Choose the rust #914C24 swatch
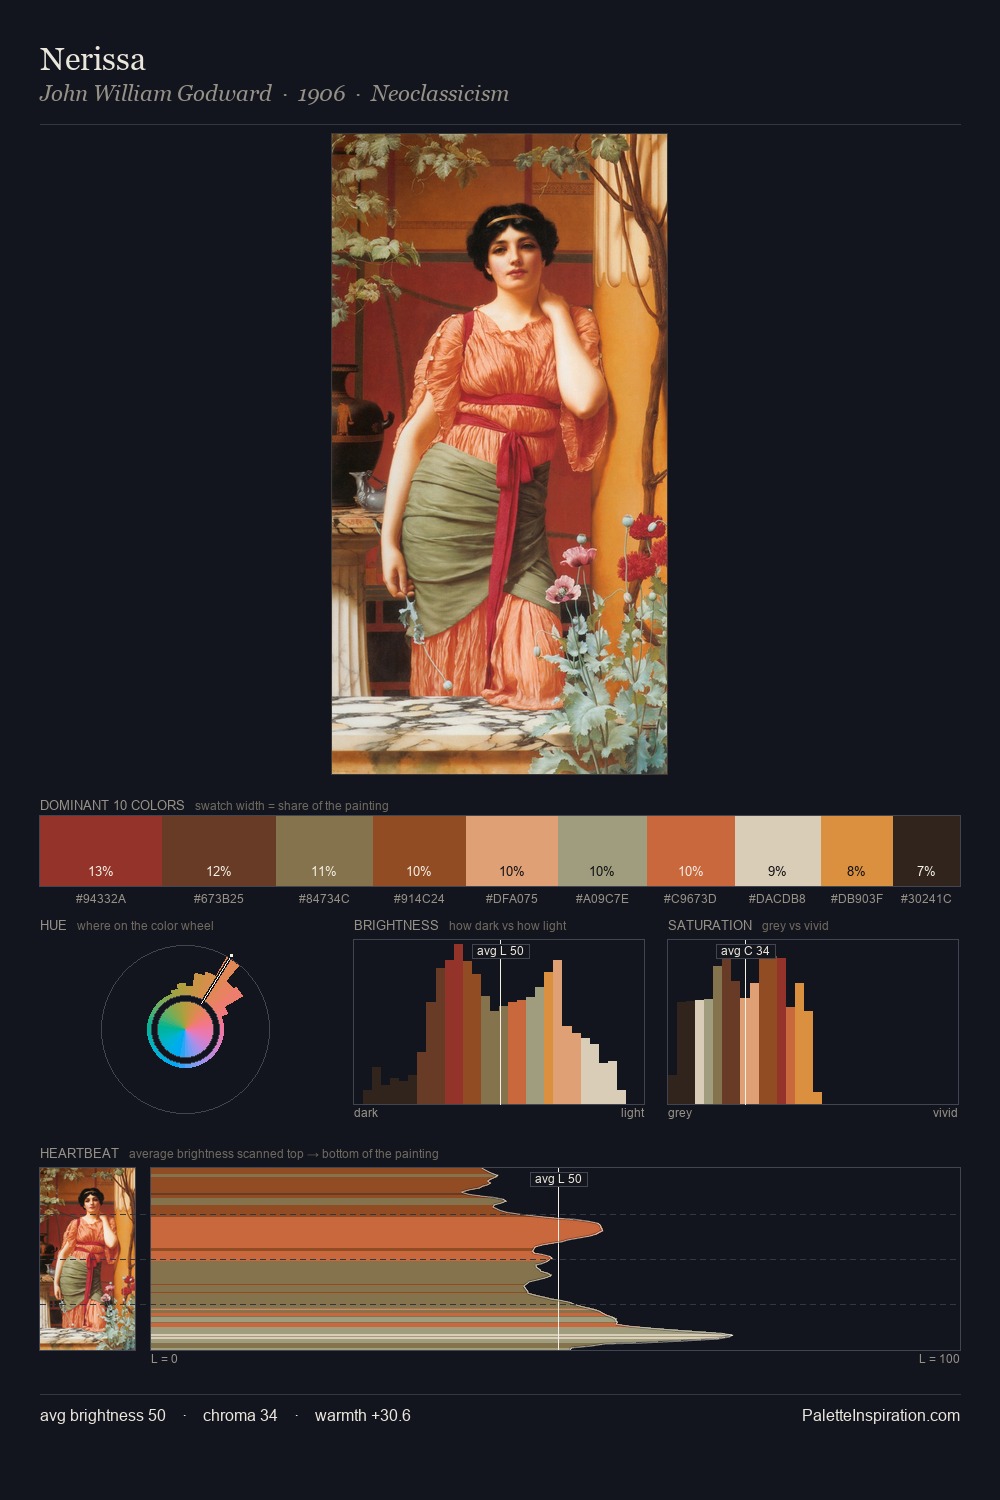This screenshot has width=1000, height=1500. pyautogui.click(x=419, y=851)
